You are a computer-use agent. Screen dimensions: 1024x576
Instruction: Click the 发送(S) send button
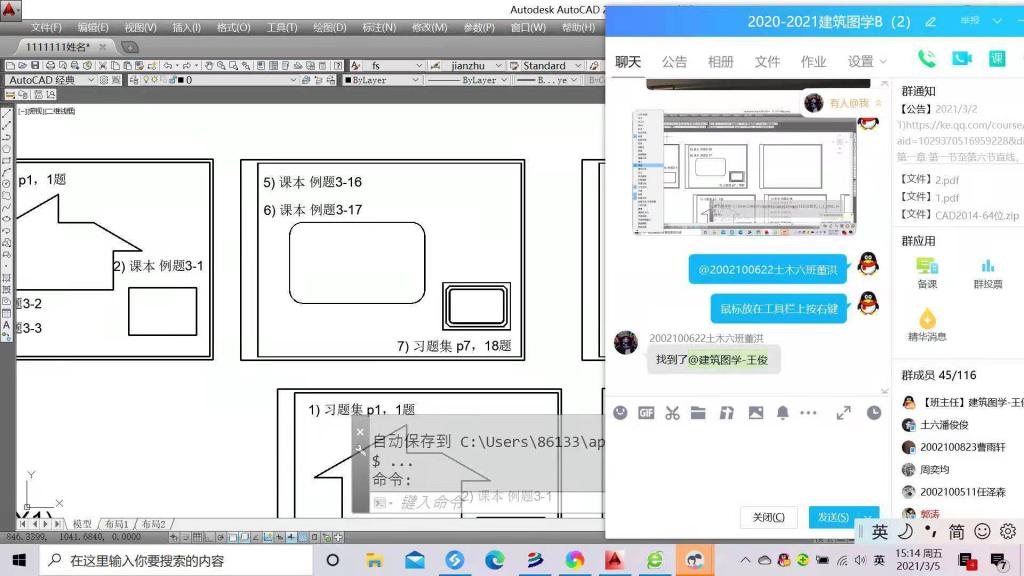click(x=832, y=517)
